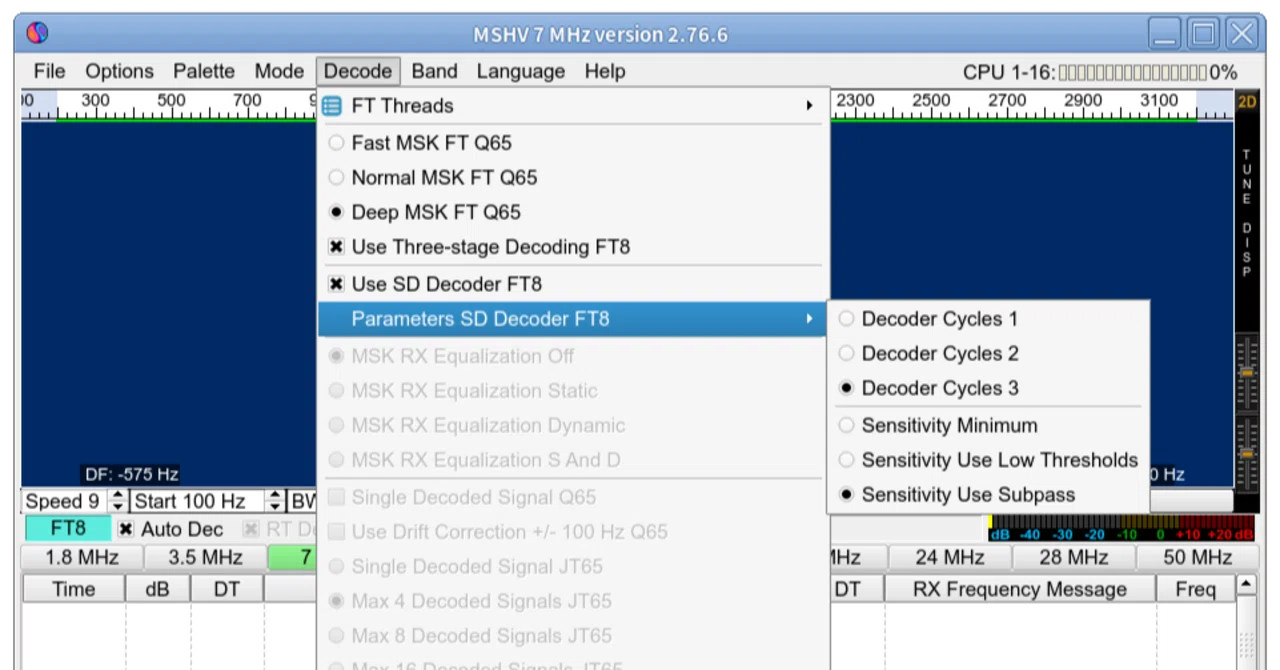This screenshot has height=670, width=1280.
Task: Click the dB signal level meter
Action: (1121, 528)
